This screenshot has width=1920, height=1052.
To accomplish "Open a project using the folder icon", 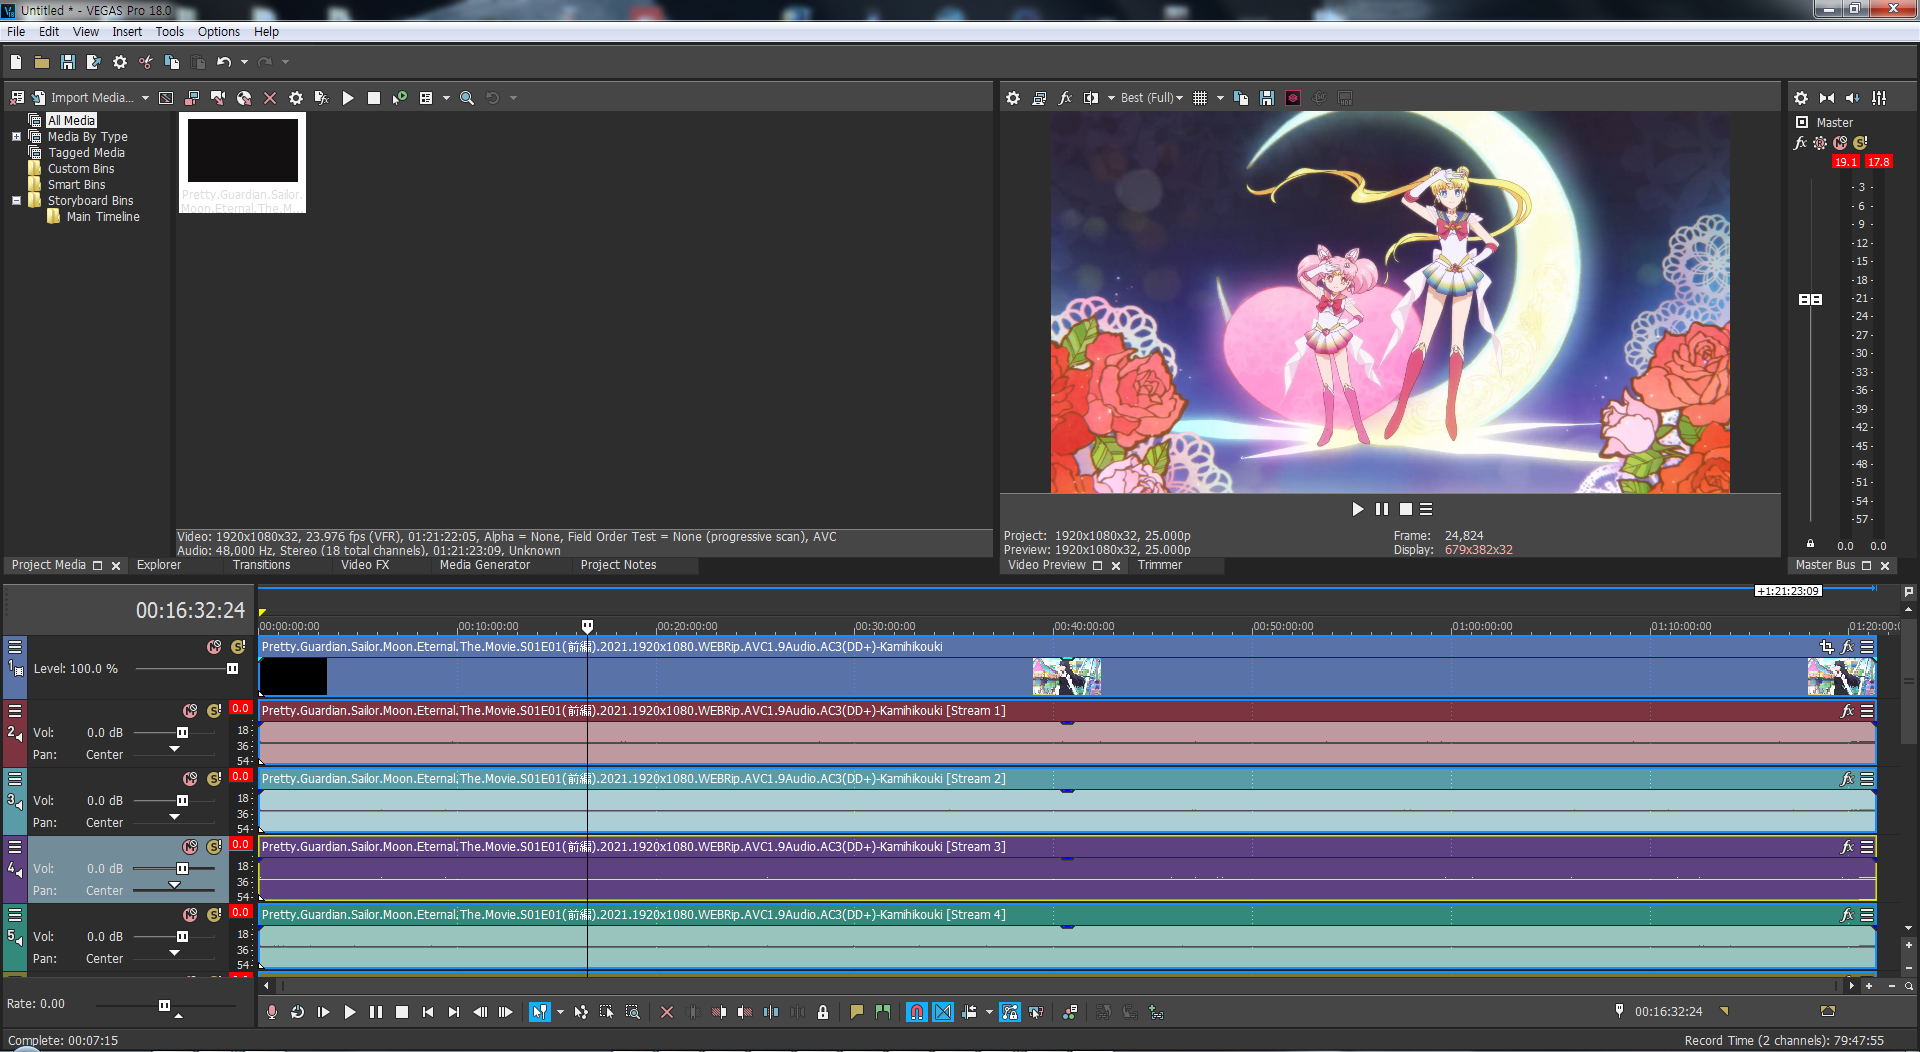I will click(42, 62).
